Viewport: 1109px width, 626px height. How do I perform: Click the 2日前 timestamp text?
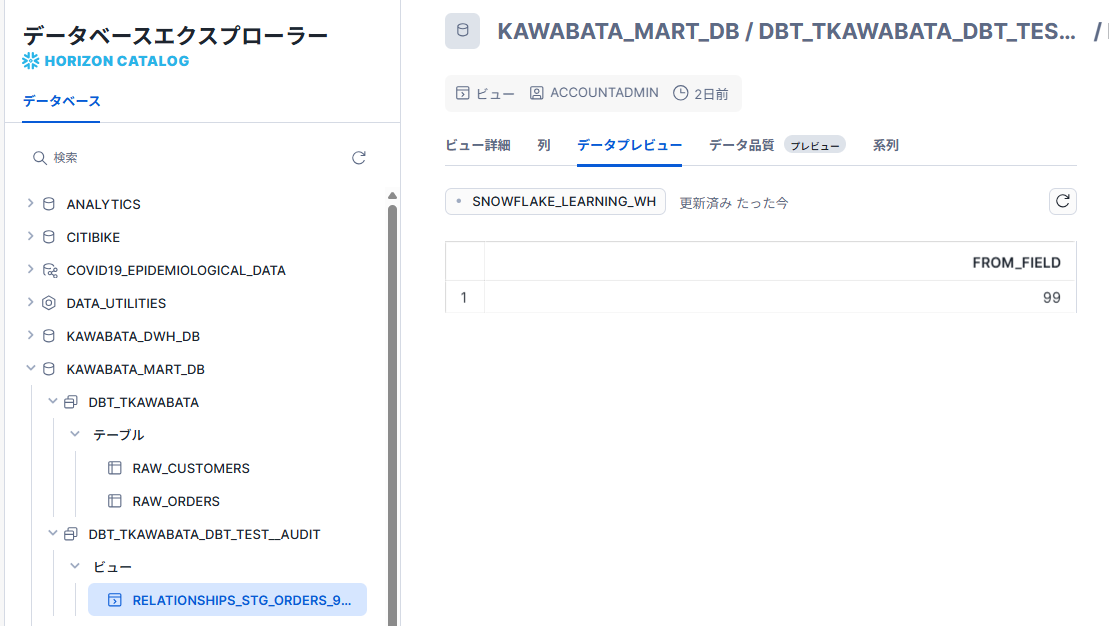coord(711,93)
